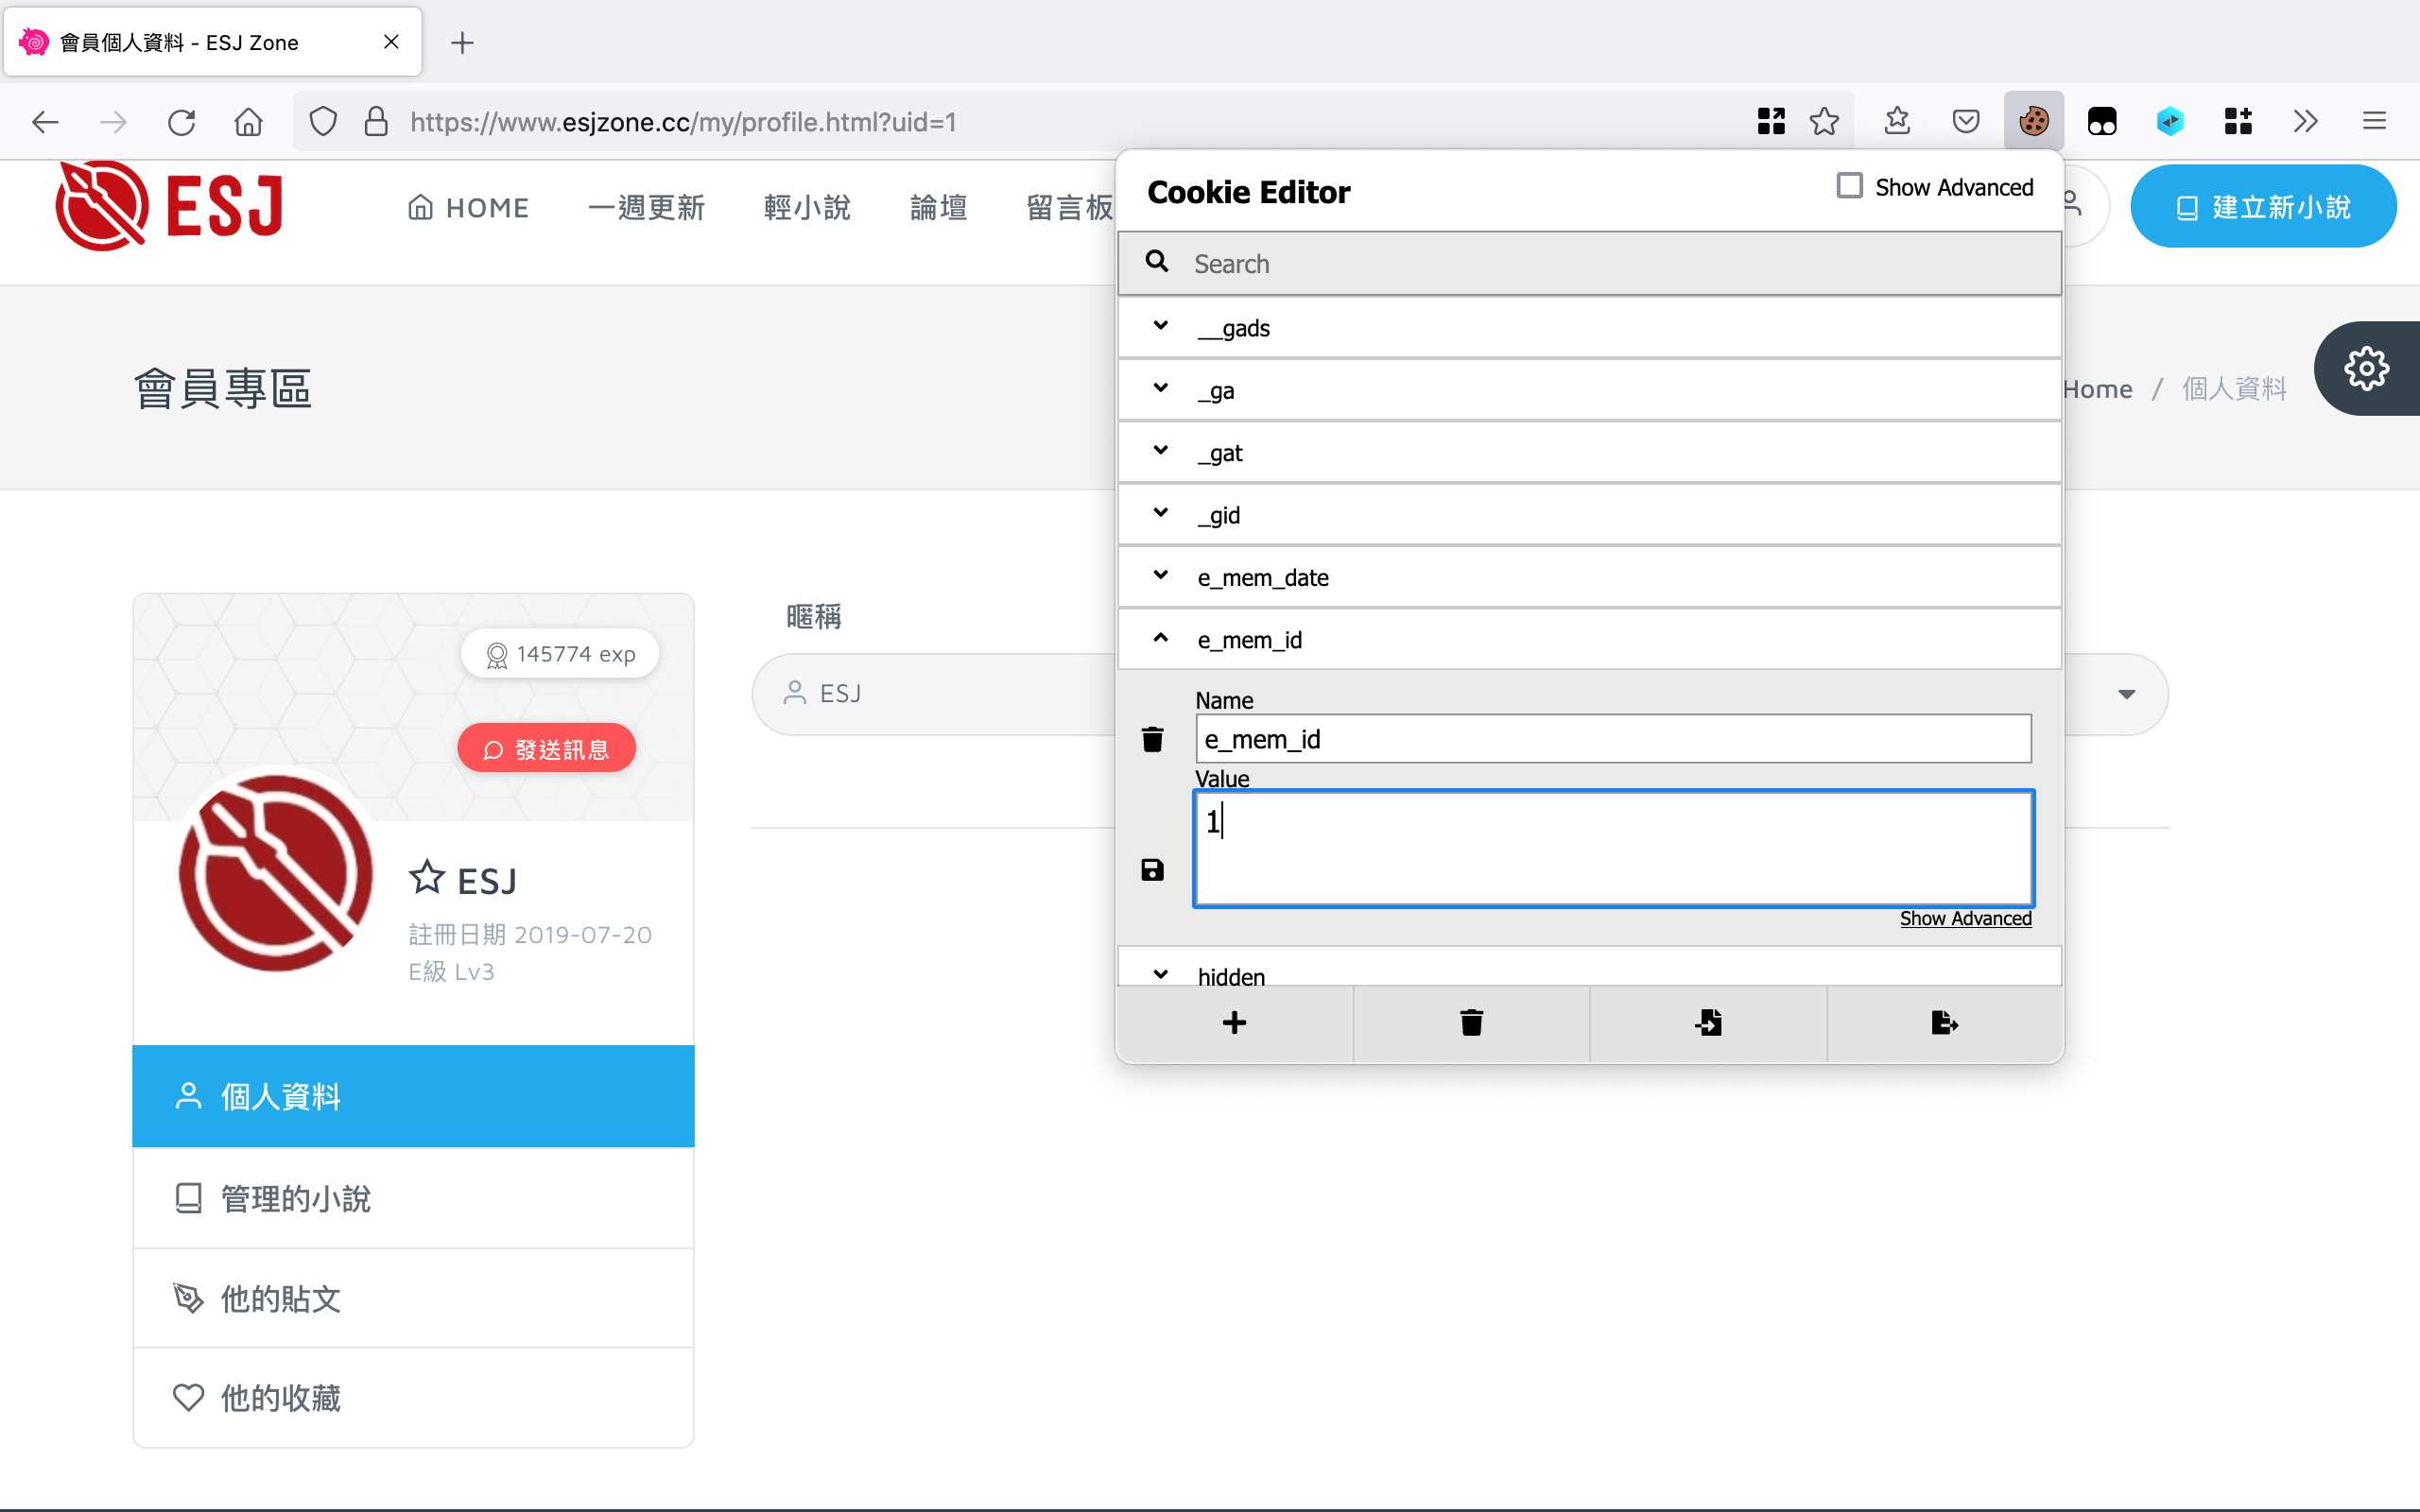Close the 會員個人資料 browser tab
This screenshot has width=2420, height=1512.
tap(391, 42)
